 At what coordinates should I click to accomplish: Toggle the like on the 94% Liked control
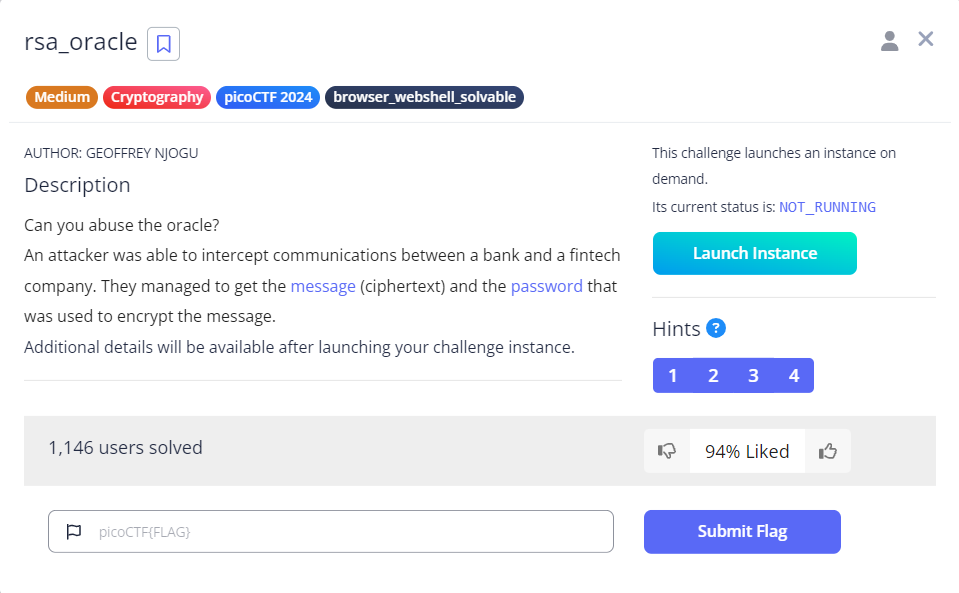click(746, 451)
